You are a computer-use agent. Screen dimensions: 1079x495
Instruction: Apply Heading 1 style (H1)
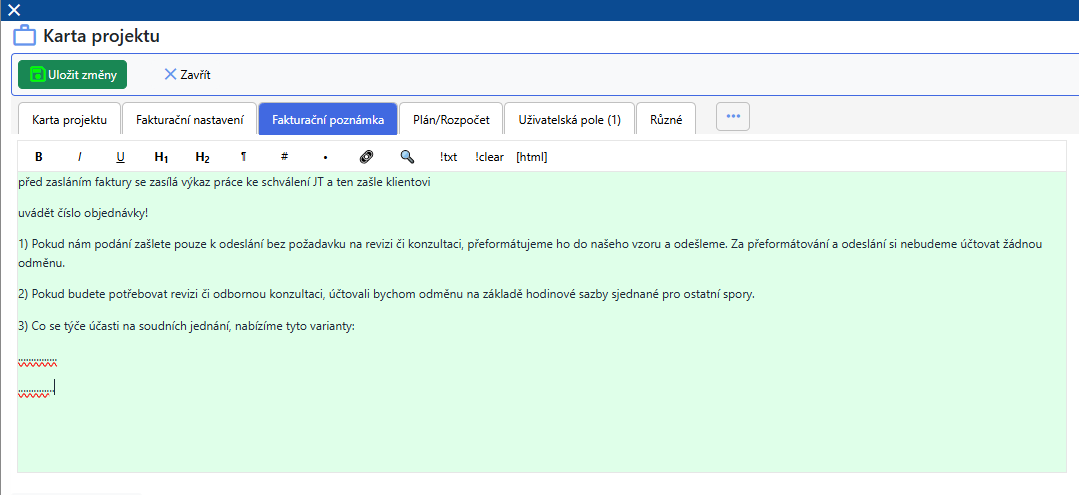pyautogui.click(x=161, y=157)
